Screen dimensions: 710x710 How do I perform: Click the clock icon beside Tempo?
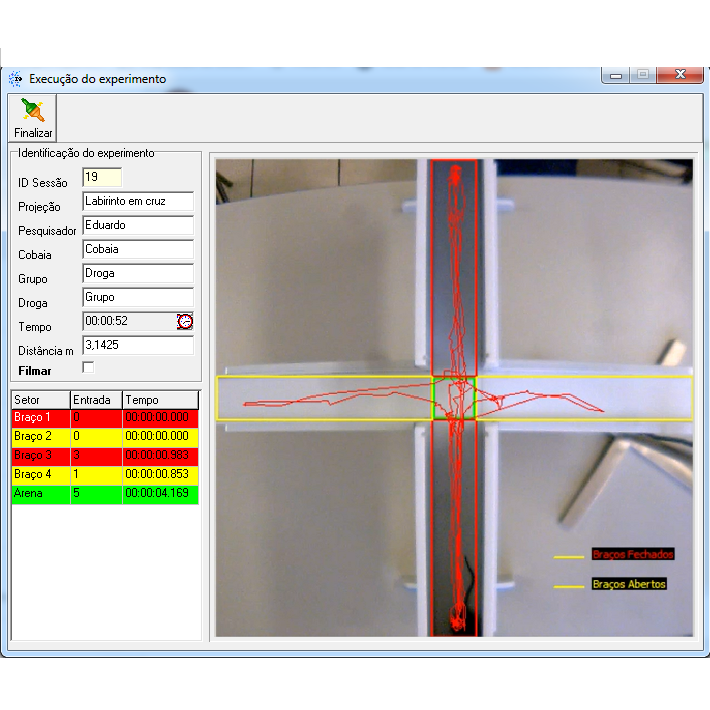click(184, 321)
